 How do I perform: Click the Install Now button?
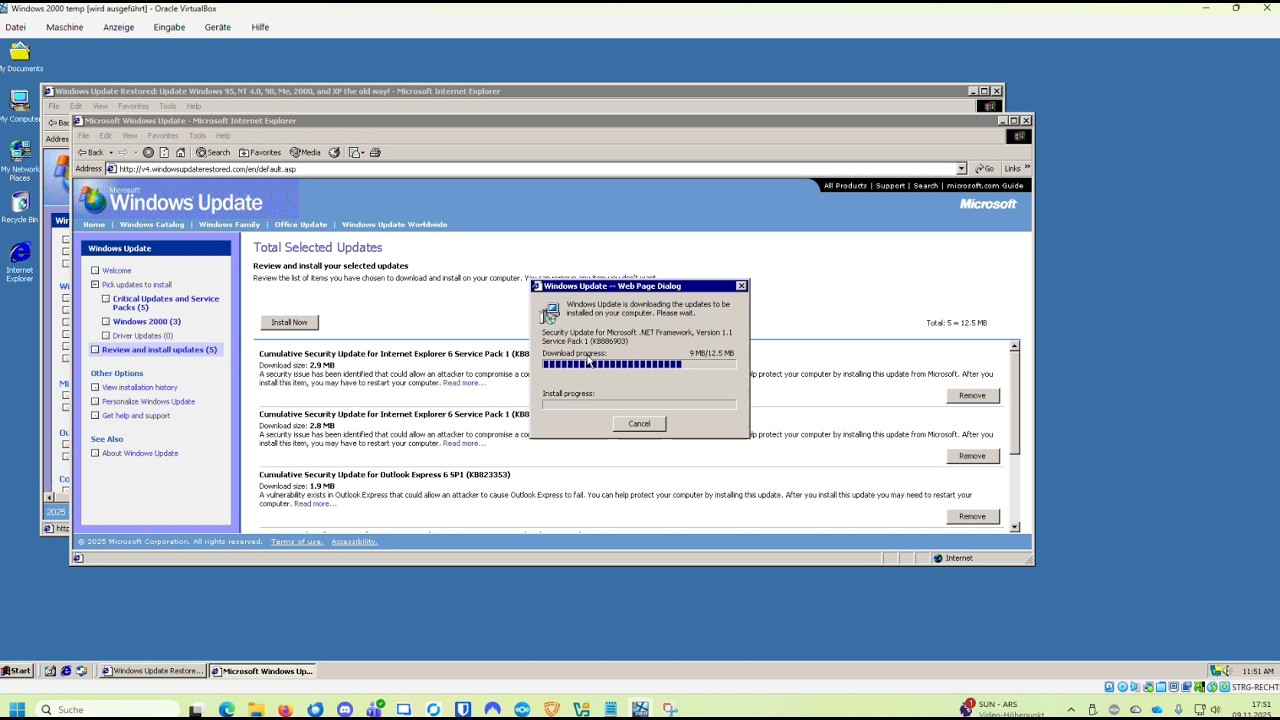[x=289, y=322]
